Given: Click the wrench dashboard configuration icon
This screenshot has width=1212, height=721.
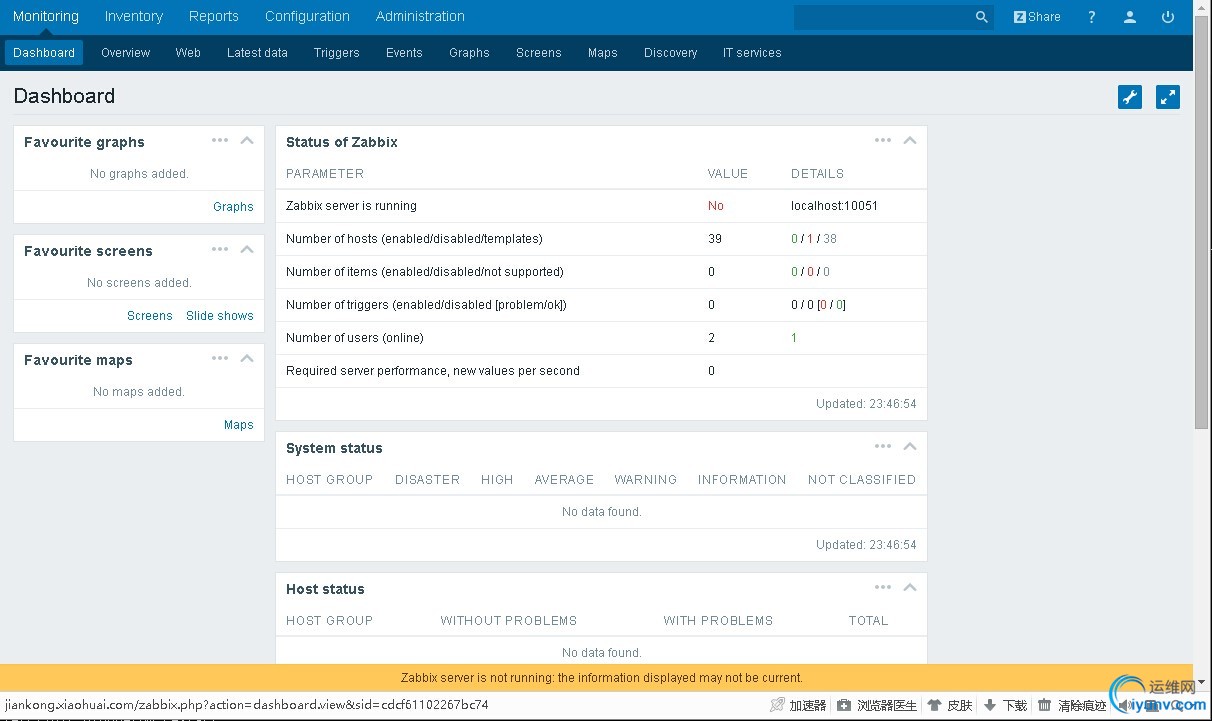Looking at the screenshot, I should click(x=1129, y=97).
